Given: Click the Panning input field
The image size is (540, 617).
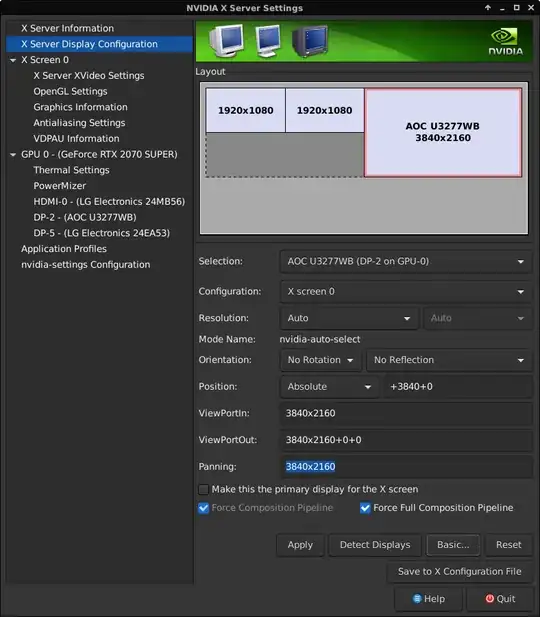Looking at the screenshot, I should coord(406,467).
